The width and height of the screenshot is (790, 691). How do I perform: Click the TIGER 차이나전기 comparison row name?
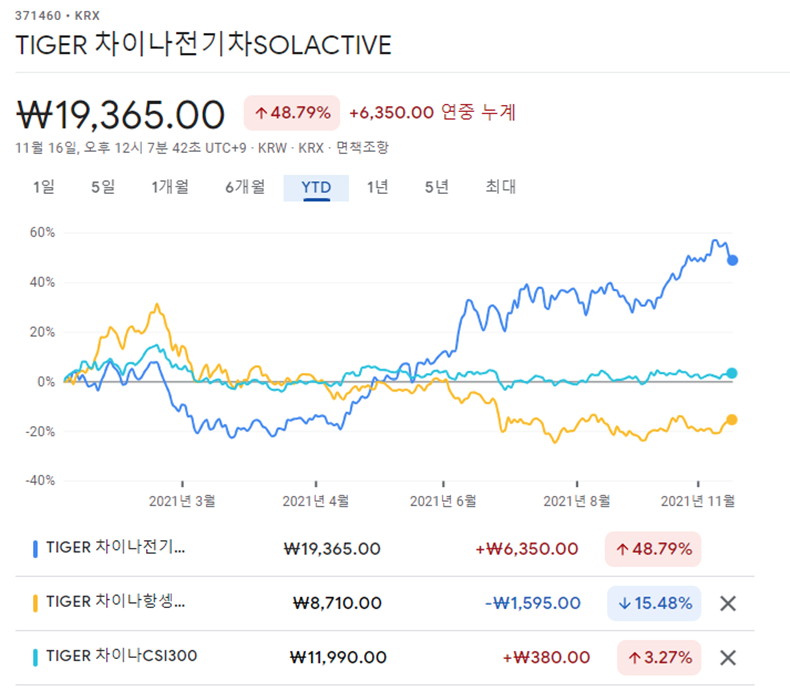point(116,547)
